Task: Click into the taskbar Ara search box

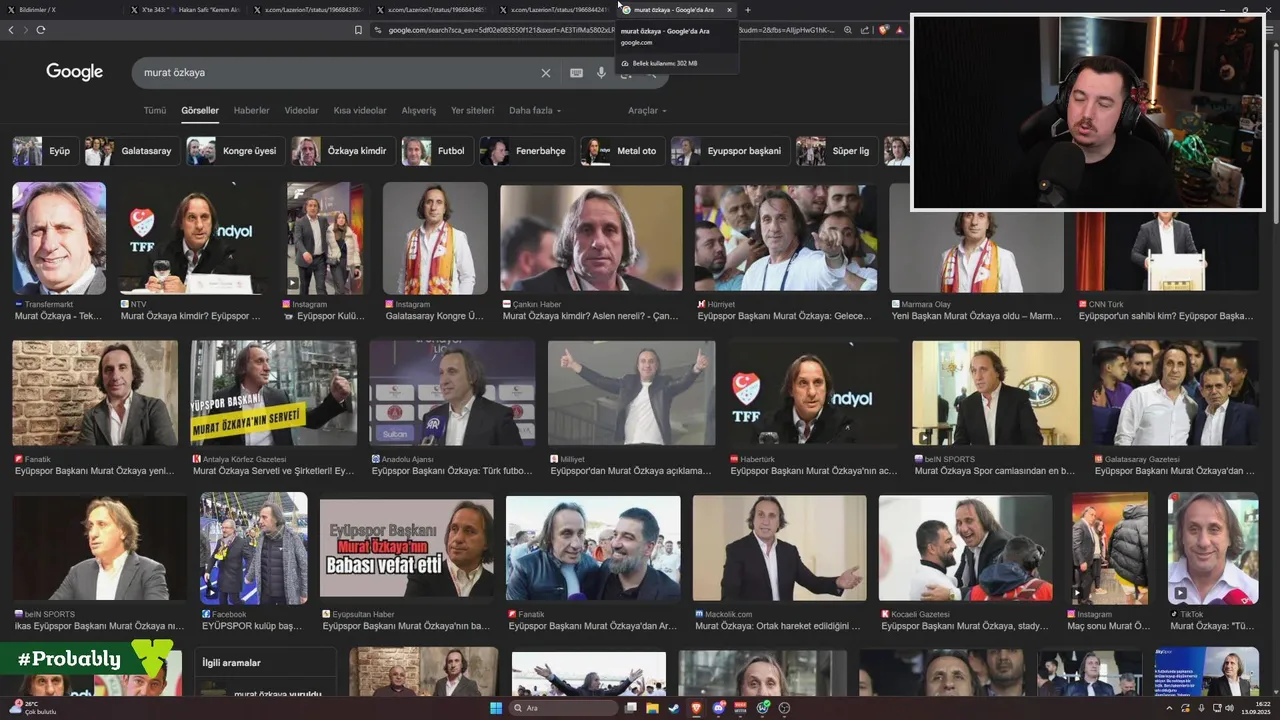Action: point(564,708)
